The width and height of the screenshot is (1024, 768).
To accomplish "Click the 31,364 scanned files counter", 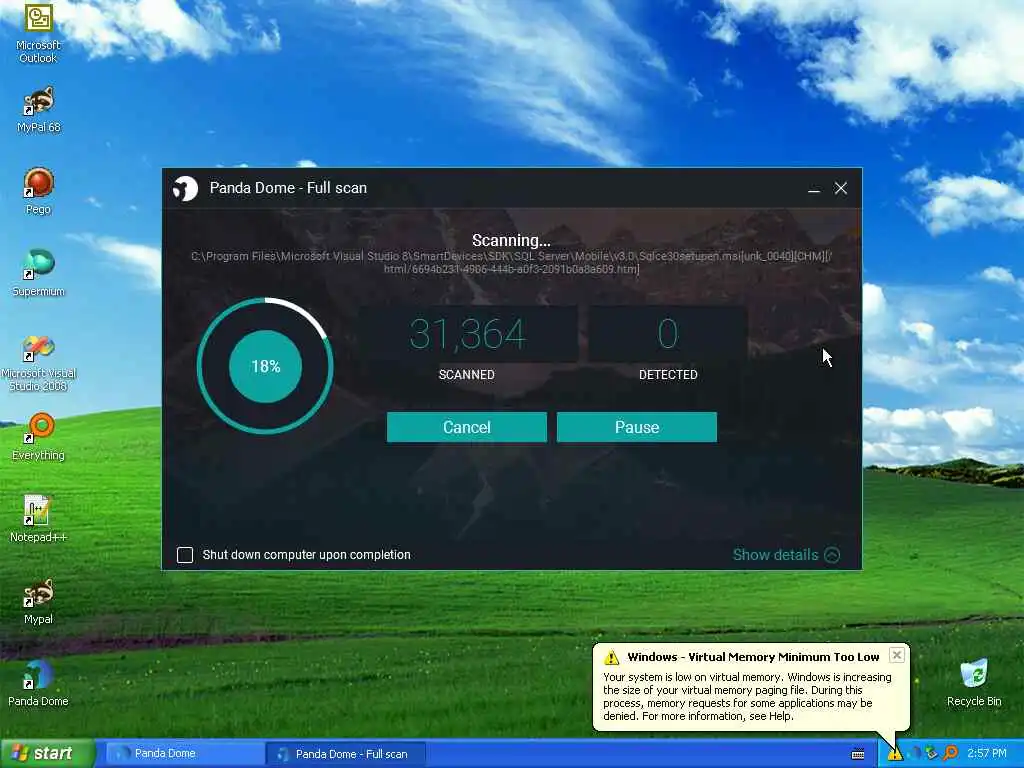I will tap(467, 334).
